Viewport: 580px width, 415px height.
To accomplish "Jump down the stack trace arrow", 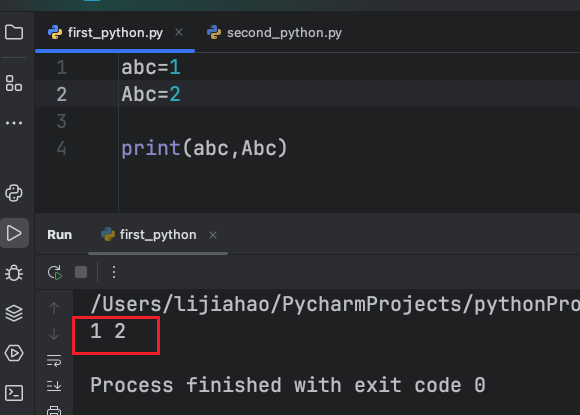I will [54, 334].
